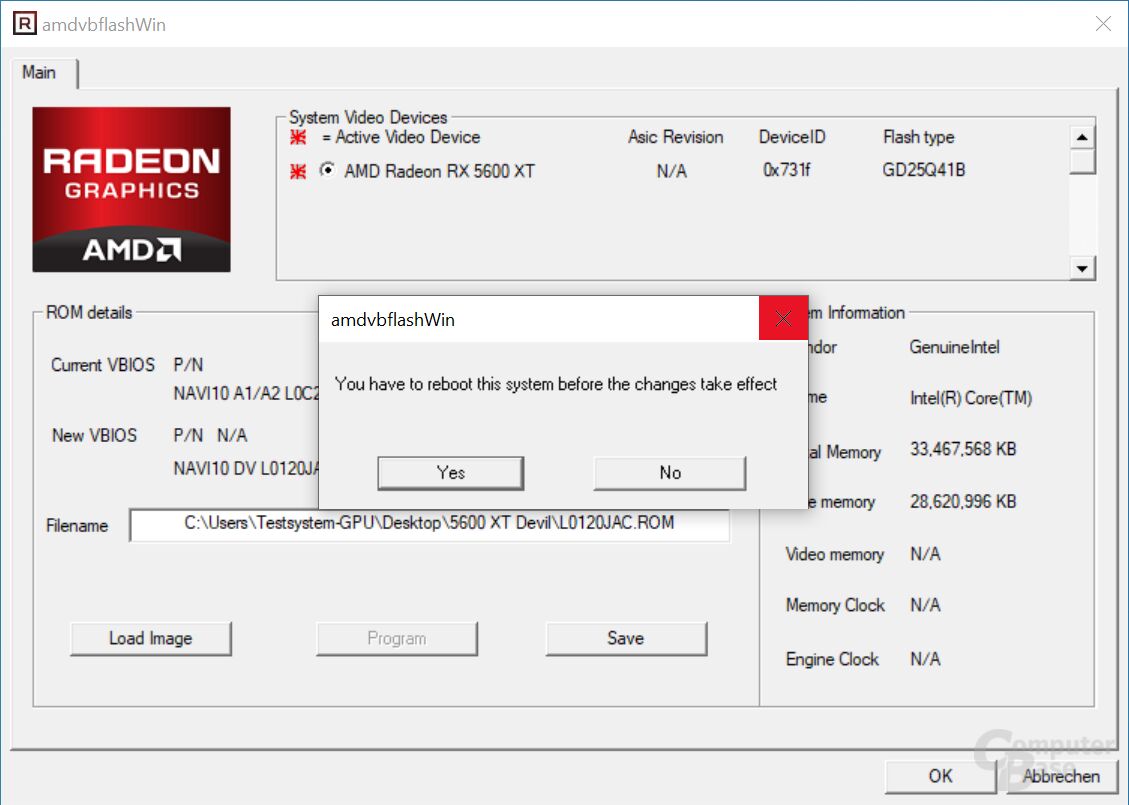Viewport: 1129px width, 805px height.
Task: Click the OK button in the main window
Action: coord(940,776)
